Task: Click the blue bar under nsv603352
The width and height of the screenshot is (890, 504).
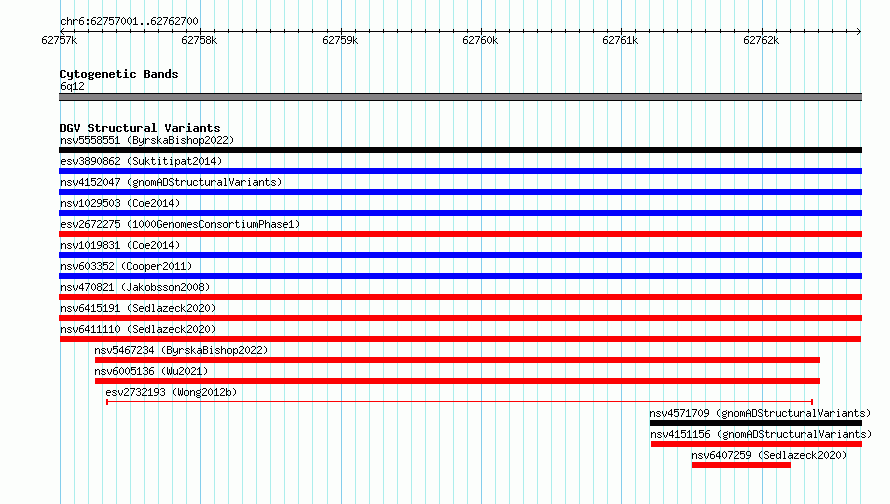Action: [460, 276]
